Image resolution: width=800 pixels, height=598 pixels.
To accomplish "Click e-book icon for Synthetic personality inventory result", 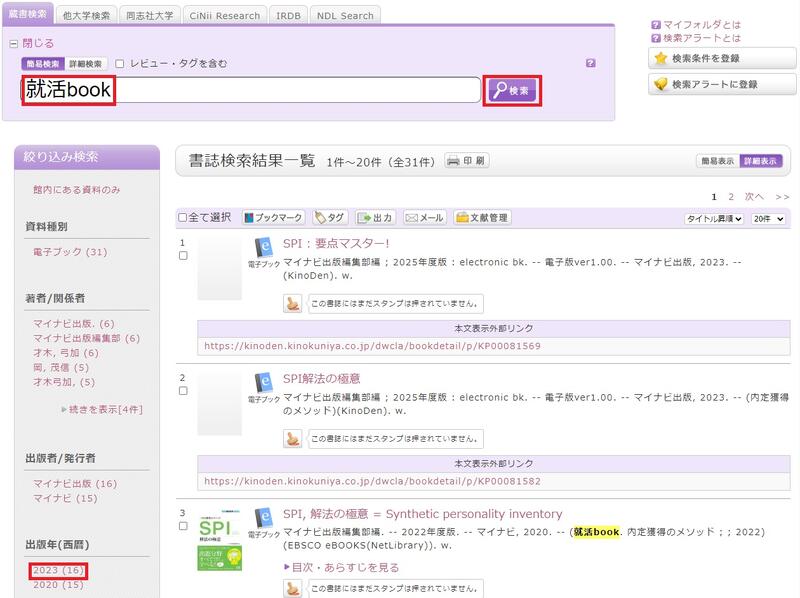I will point(264,518).
